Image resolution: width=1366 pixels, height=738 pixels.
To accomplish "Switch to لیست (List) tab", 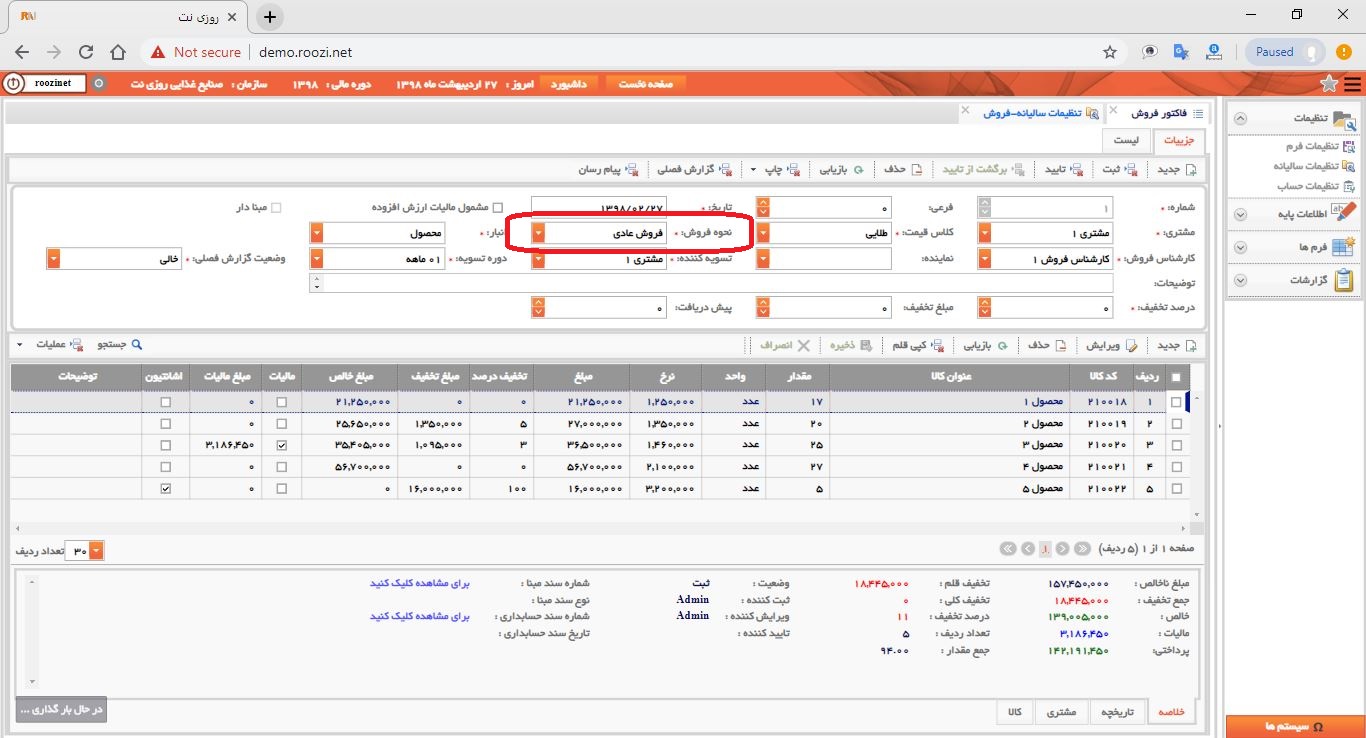I will (x=1126, y=140).
